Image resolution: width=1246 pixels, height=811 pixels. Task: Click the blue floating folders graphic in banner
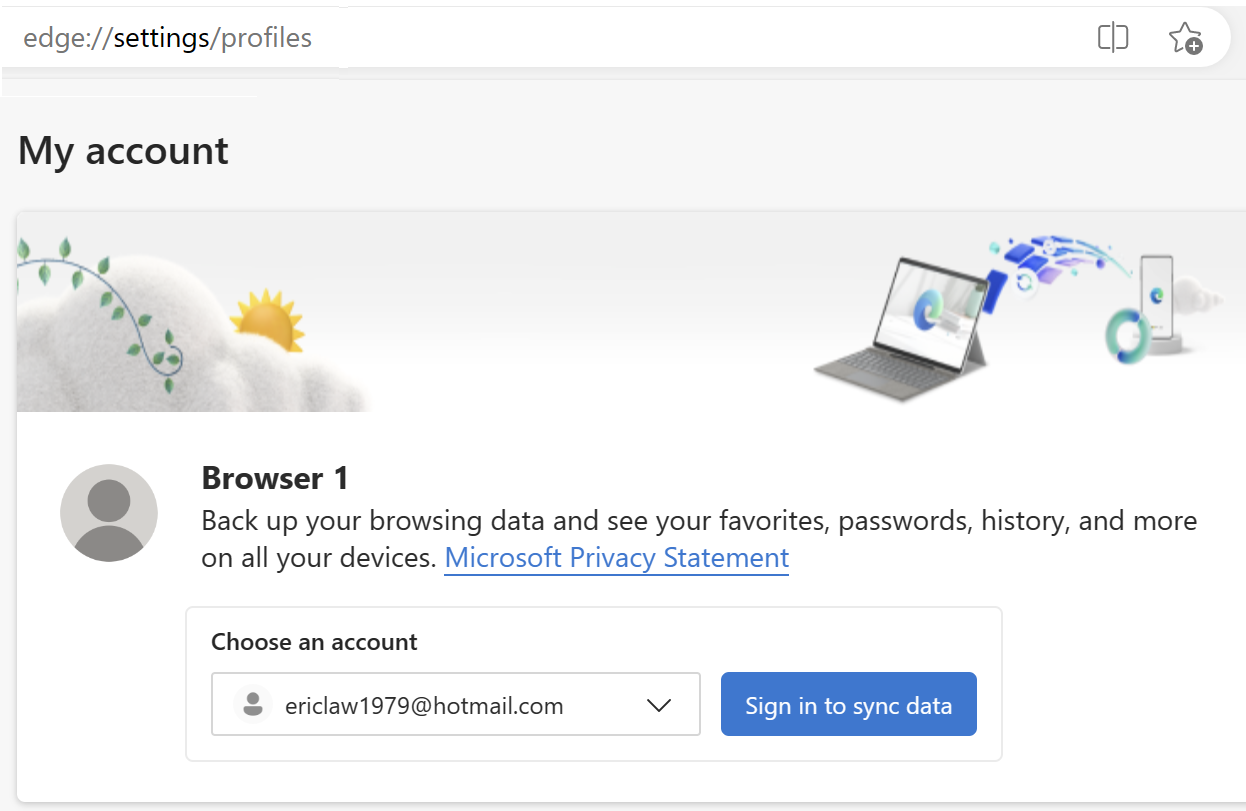click(x=1040, y=262)
